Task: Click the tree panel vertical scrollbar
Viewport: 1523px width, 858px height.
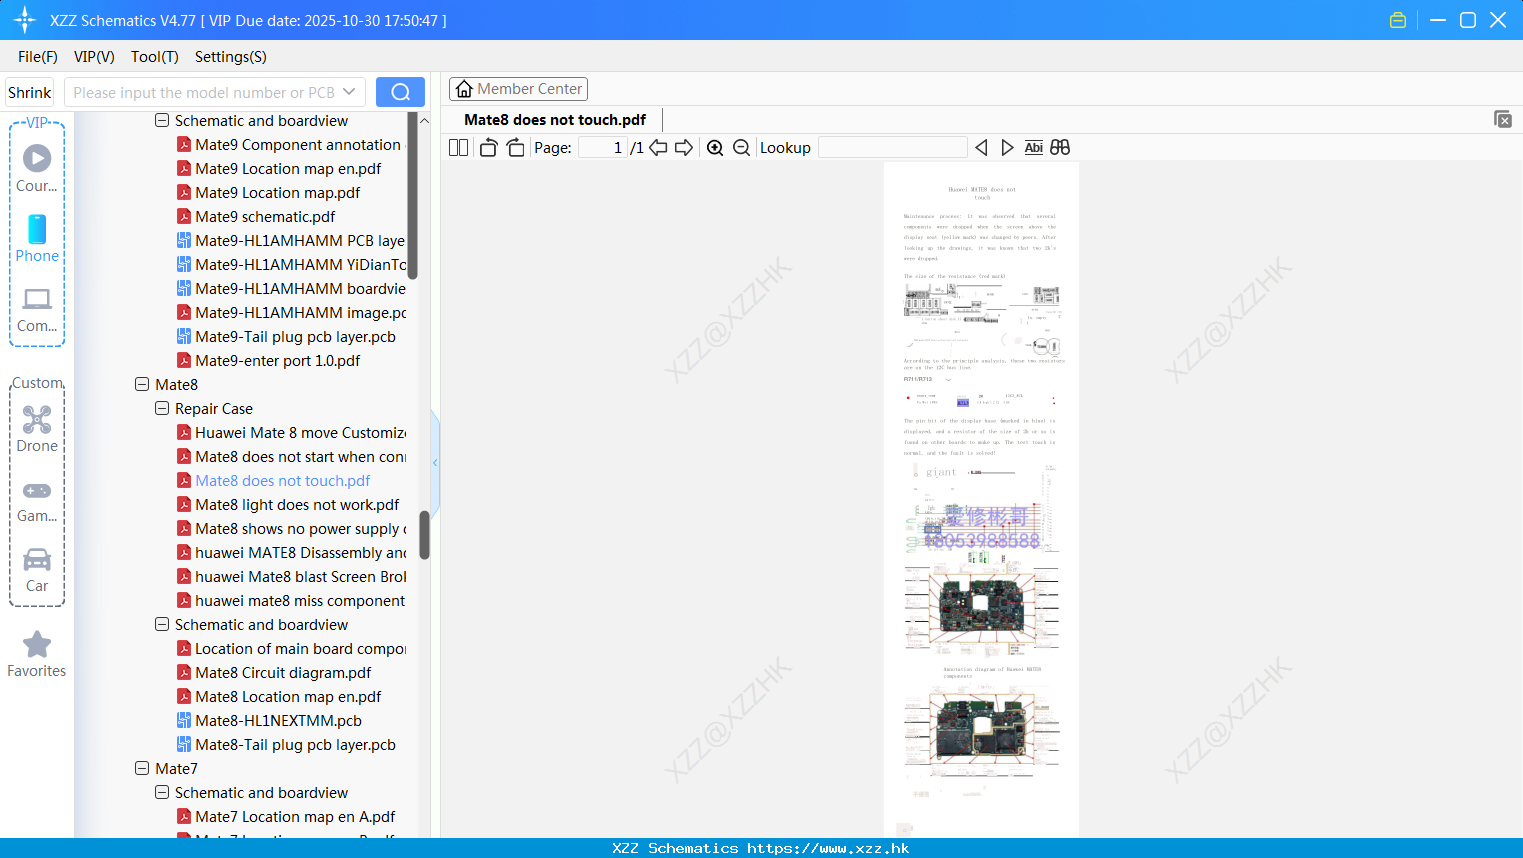Action: point(424,536)
